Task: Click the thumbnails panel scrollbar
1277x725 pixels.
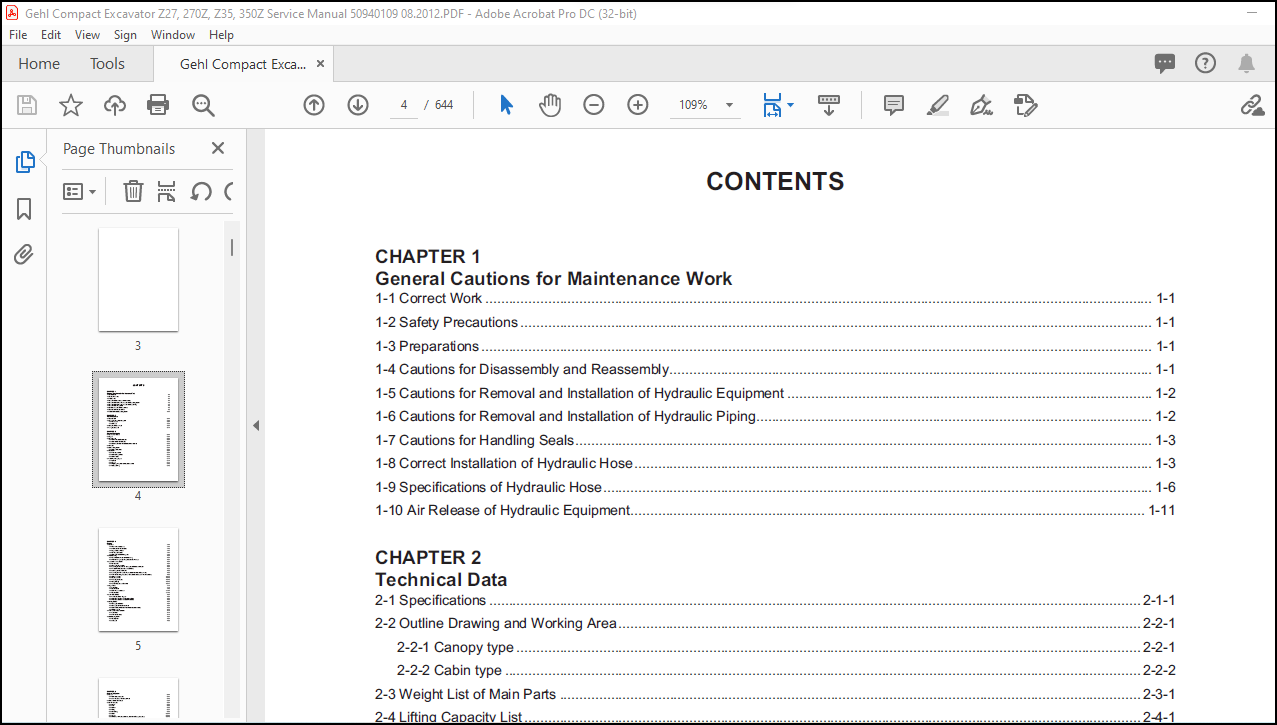Action: (232, 246)
